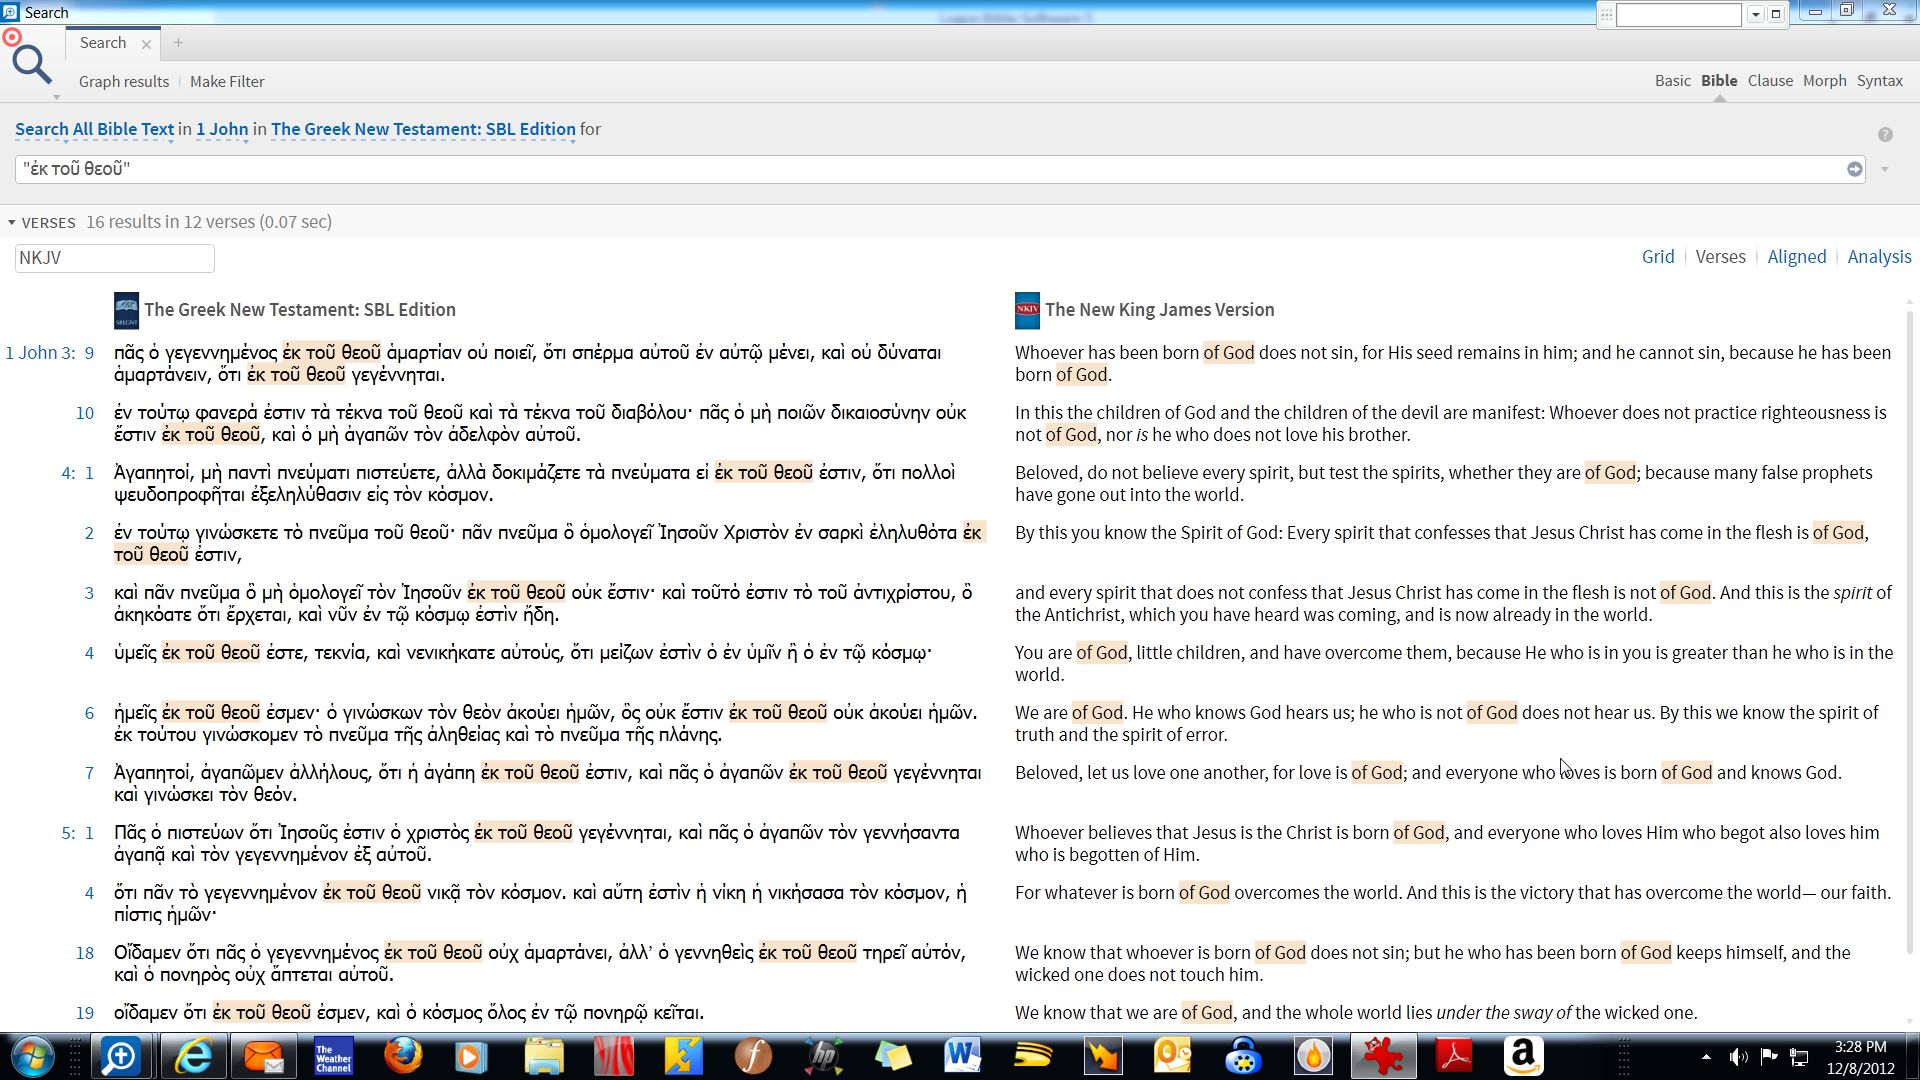Open the 4:1 verse reference link
Screen dimensions: 1920x1080
[78, 473]
